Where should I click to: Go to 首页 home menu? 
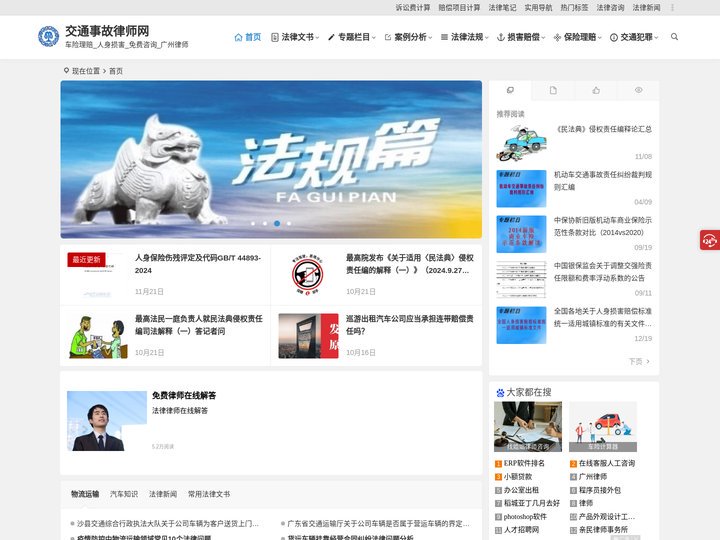click(x=248, y=37)
